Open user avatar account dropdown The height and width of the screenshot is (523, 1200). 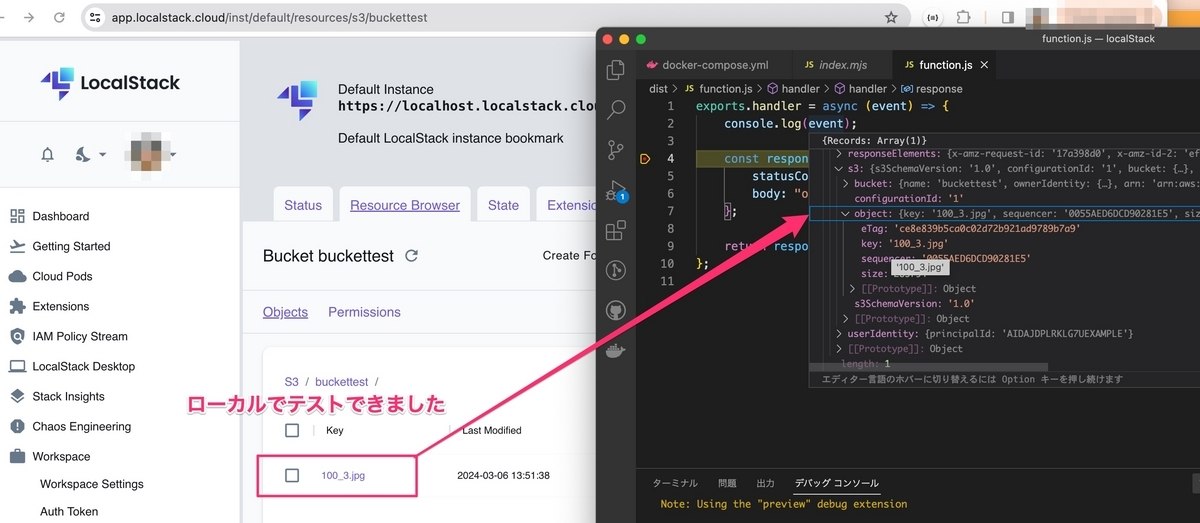pyautogui.click(x=152, y=154)
